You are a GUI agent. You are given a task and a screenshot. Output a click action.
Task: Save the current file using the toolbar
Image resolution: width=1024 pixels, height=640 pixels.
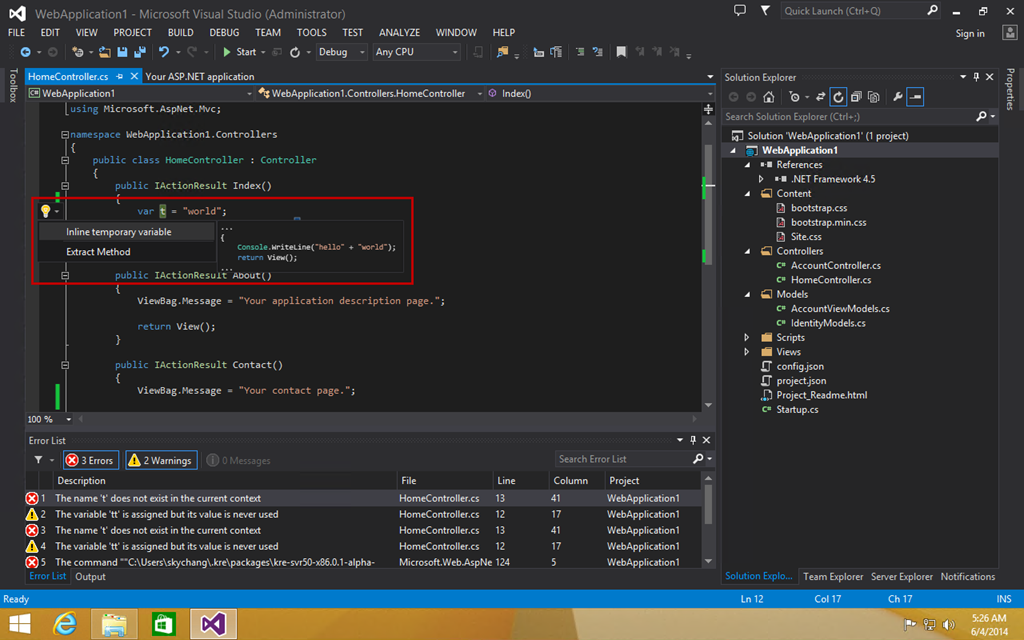[122, 52]
